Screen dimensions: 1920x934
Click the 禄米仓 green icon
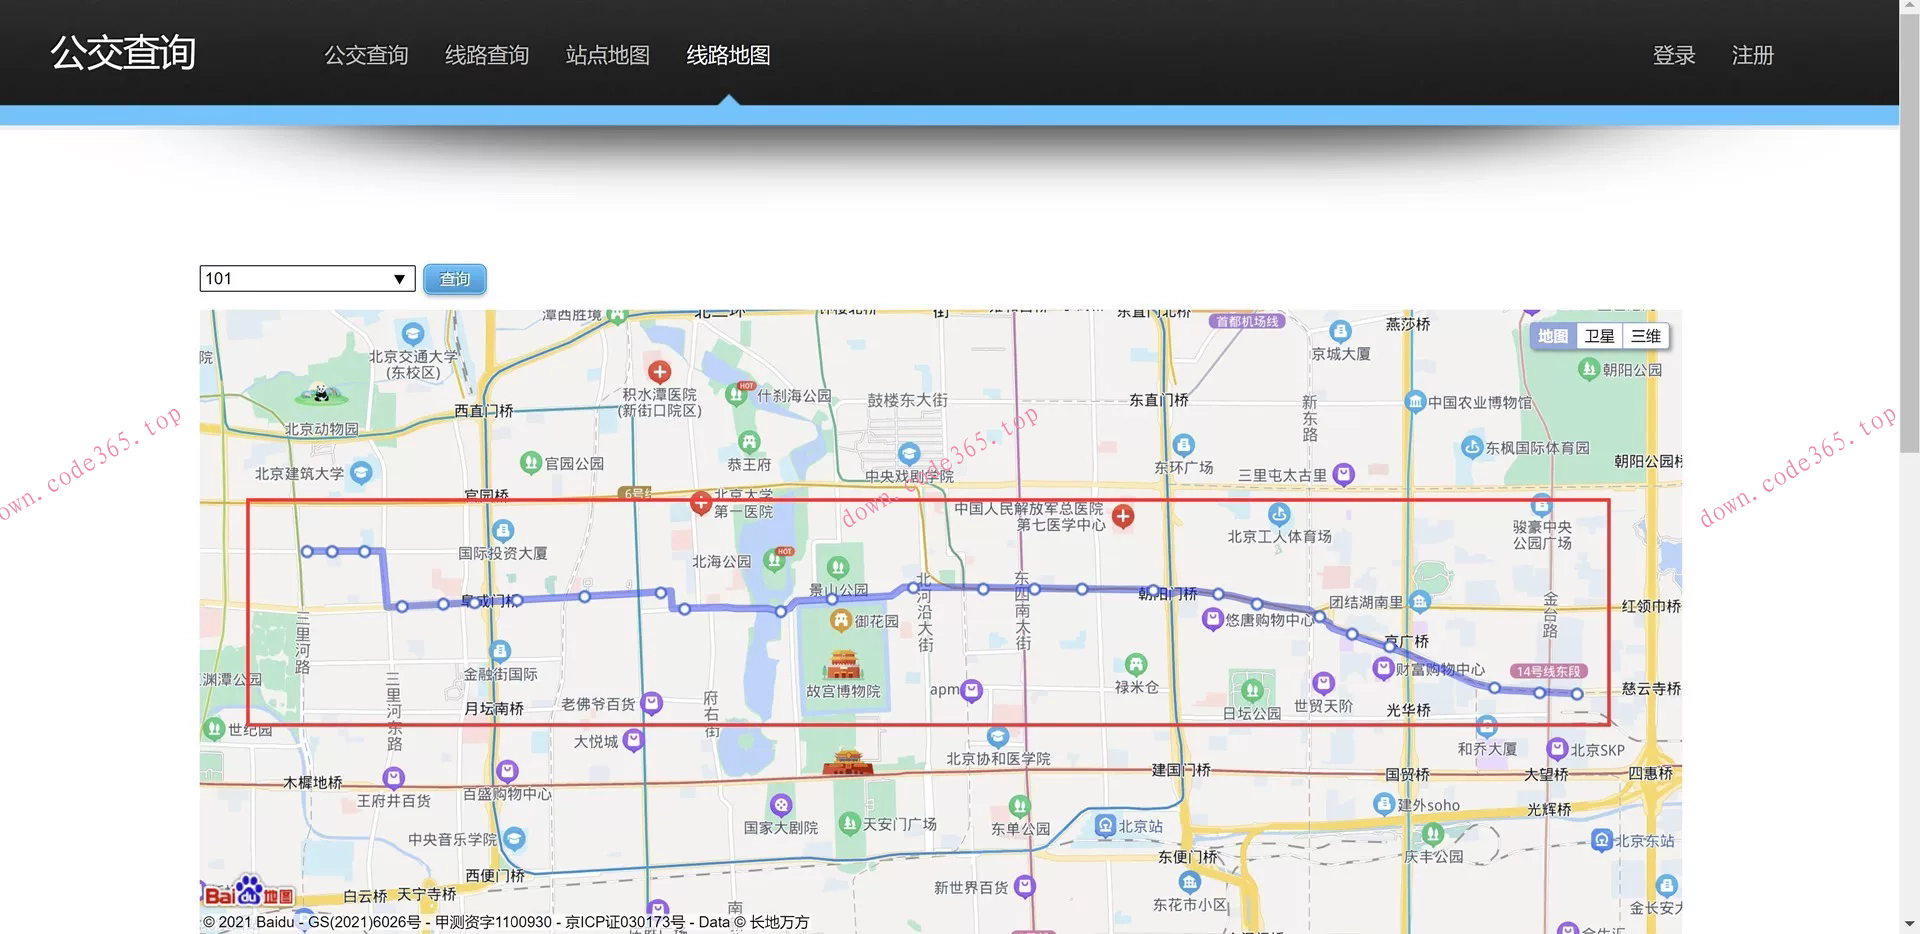[x=1136, y=664]
